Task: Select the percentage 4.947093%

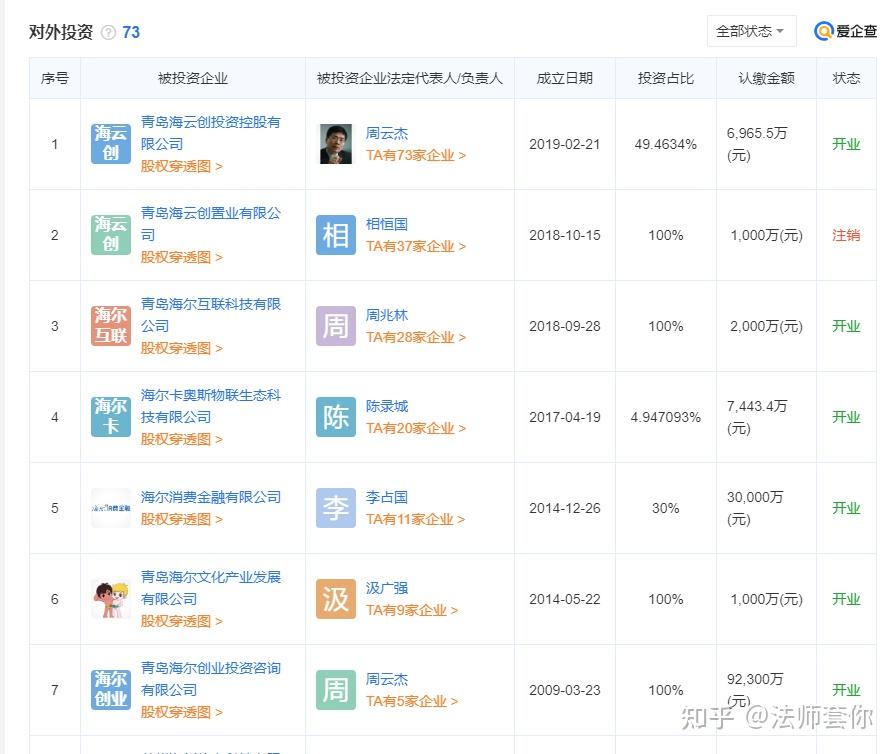Action: 666,417
